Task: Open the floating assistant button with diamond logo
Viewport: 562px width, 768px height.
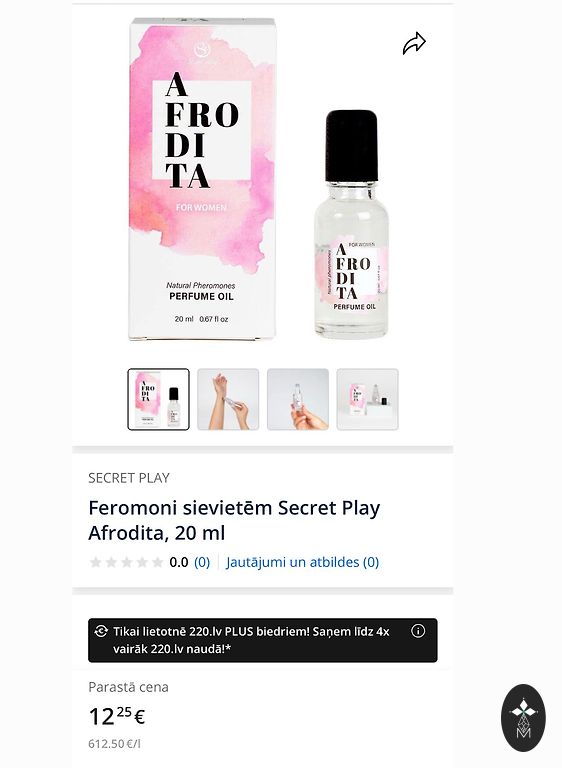Action: pos(523,718)
